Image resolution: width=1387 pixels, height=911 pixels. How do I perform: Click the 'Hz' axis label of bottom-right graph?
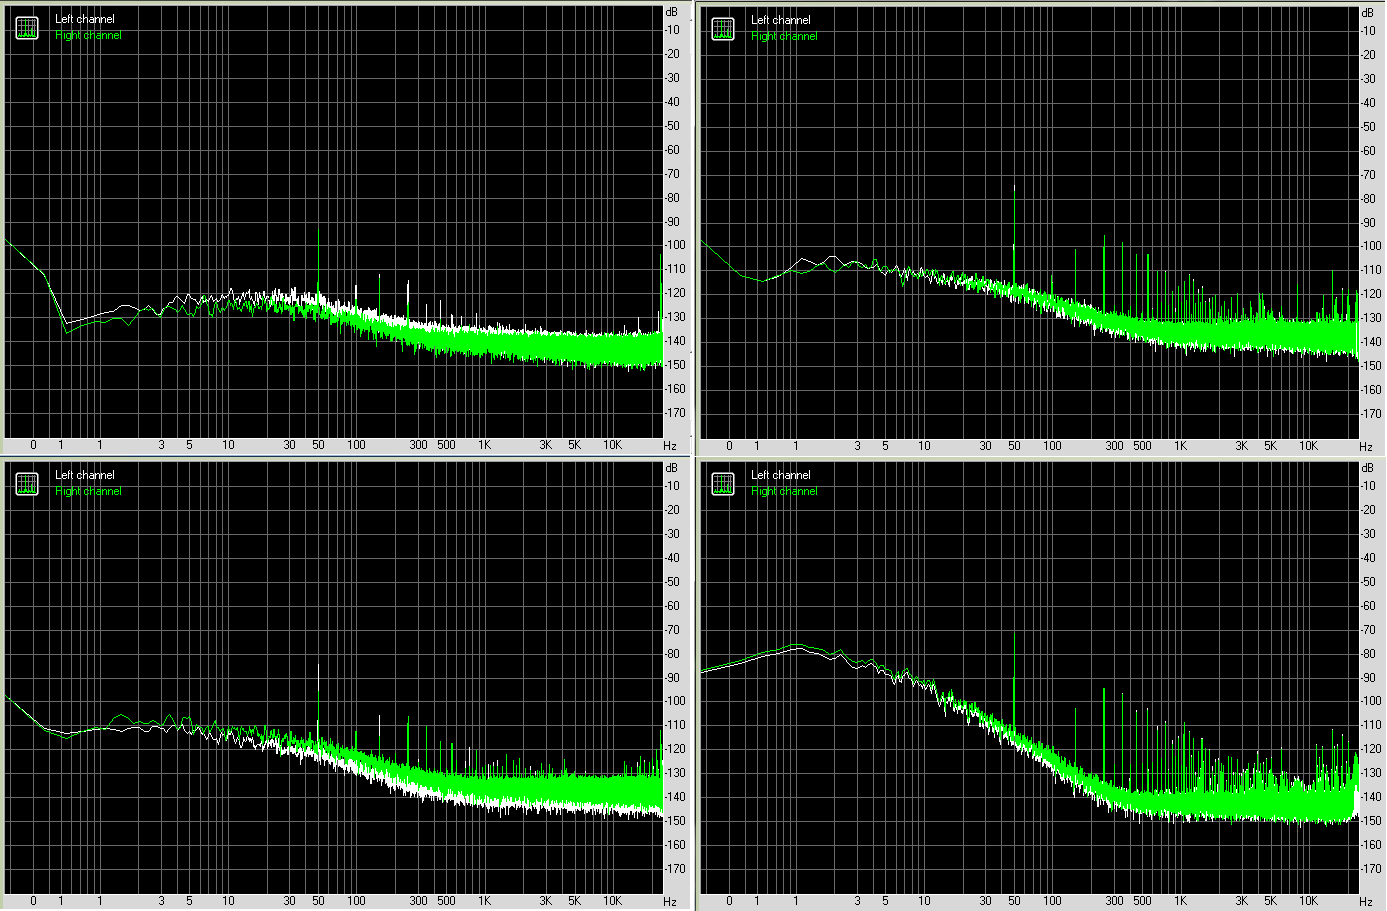[x=1366, y=902]
